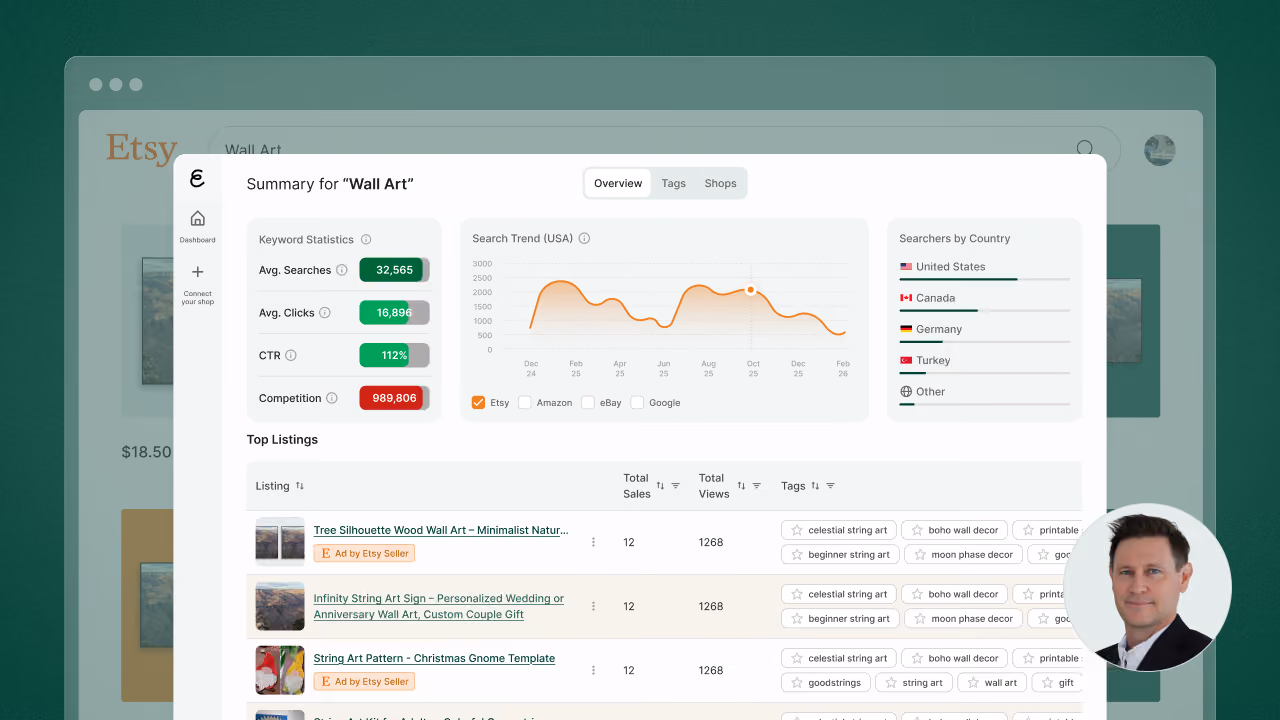Click the Avg. Searches value "32,565"
1280x720 pixels.
pos(394,270)
